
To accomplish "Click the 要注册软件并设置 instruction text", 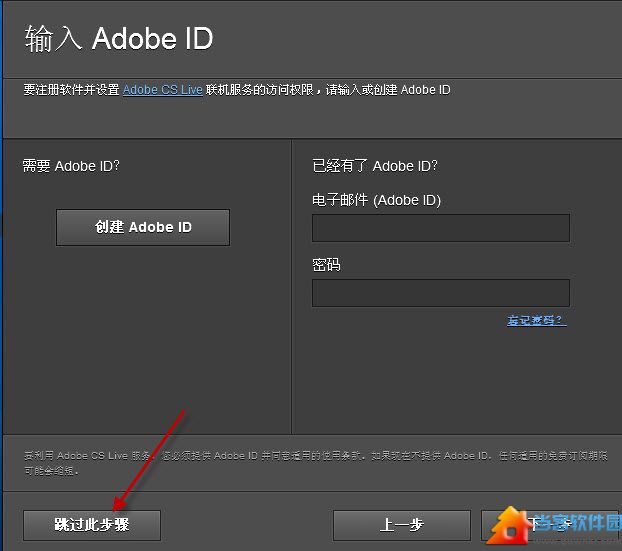I will [72, 90].
